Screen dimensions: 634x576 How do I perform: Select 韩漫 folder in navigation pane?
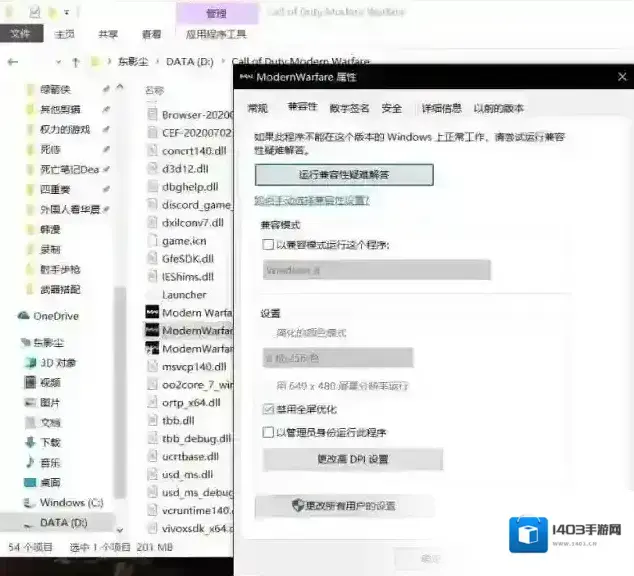coord(50,229)
